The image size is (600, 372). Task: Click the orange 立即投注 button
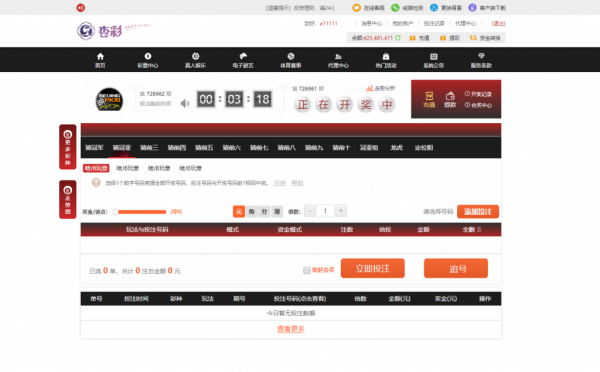click(x=373, y=268)
